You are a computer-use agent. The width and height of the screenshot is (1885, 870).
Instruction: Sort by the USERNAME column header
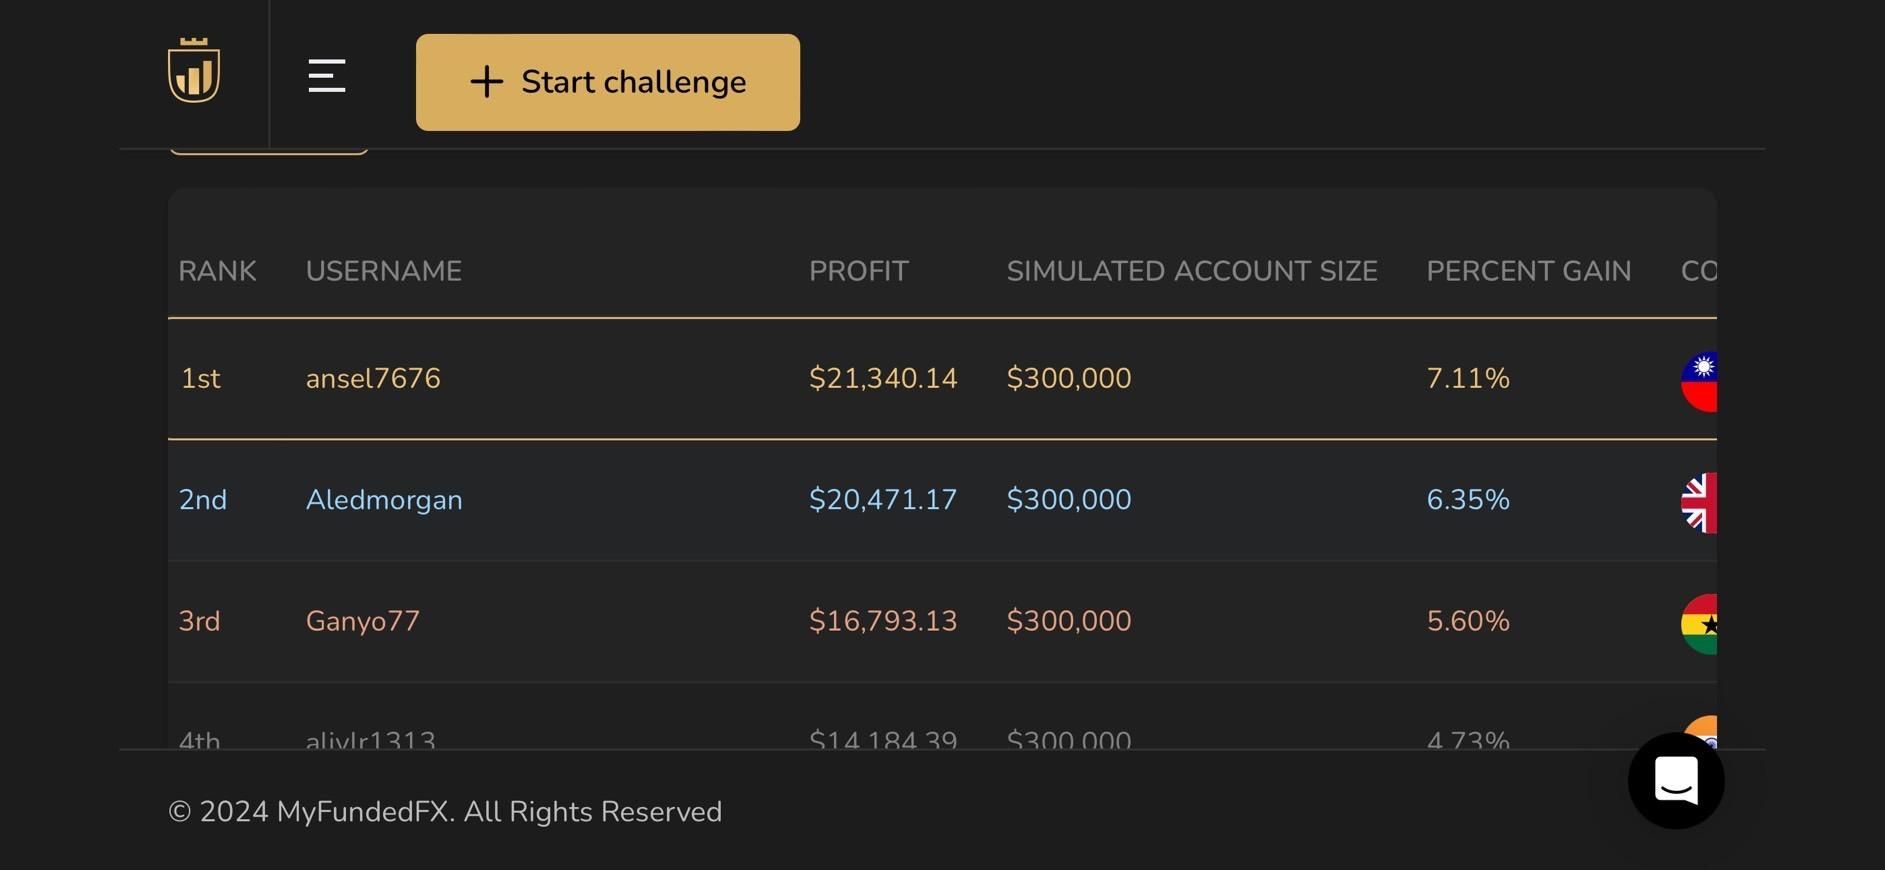point(384,271)
